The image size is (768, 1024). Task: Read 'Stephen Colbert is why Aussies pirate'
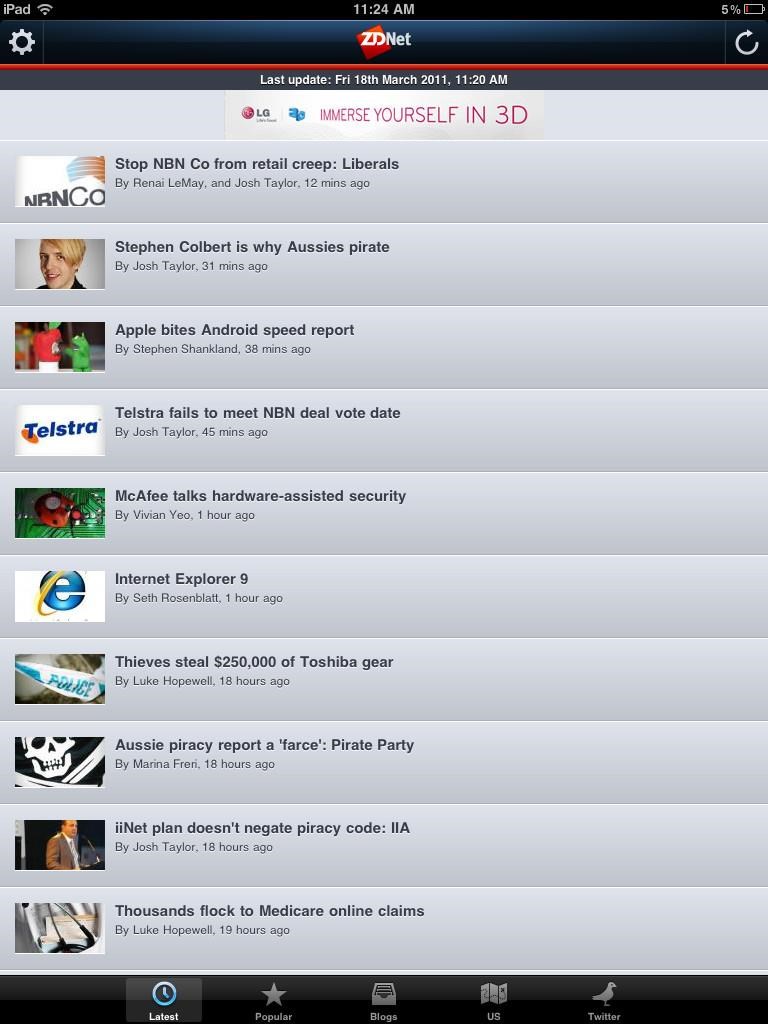click(384, 264)
